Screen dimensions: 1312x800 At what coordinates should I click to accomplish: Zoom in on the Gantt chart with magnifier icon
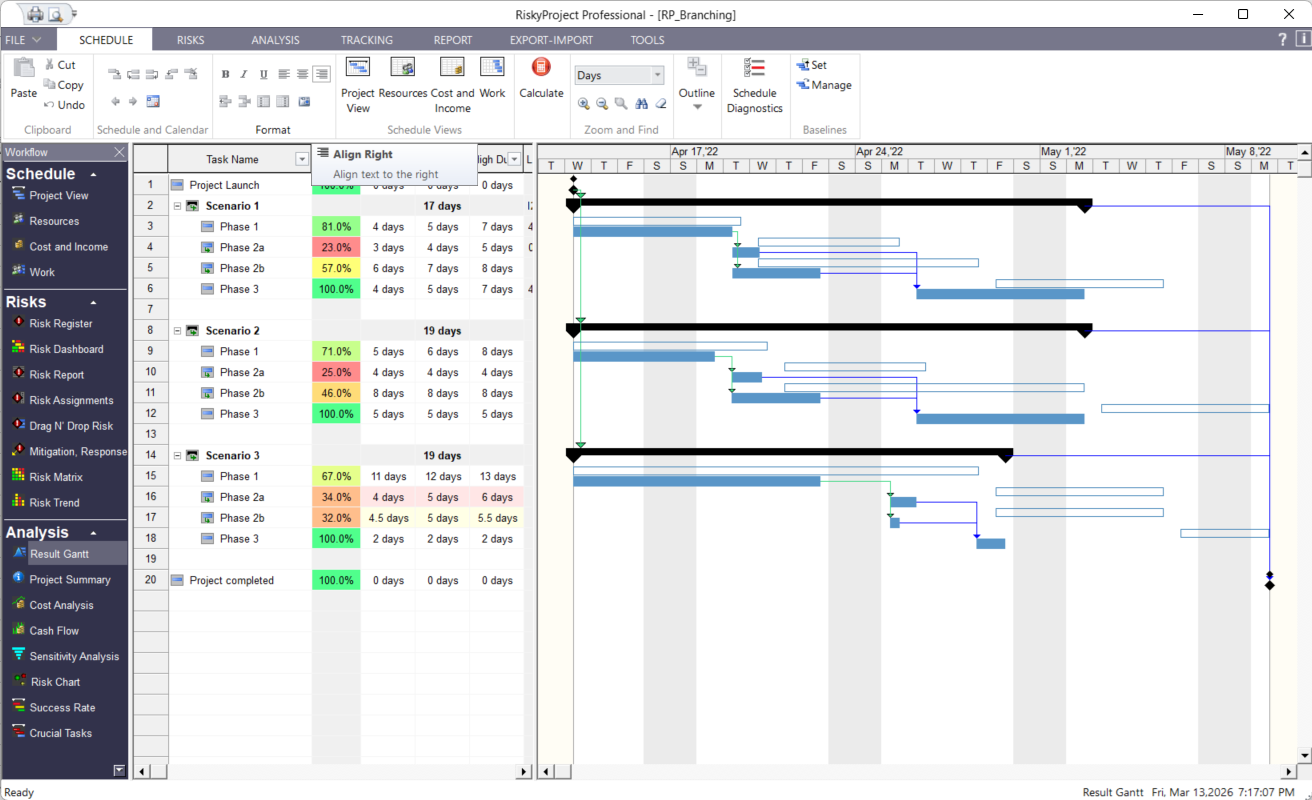pyautogui.click(x=584, y=103)
